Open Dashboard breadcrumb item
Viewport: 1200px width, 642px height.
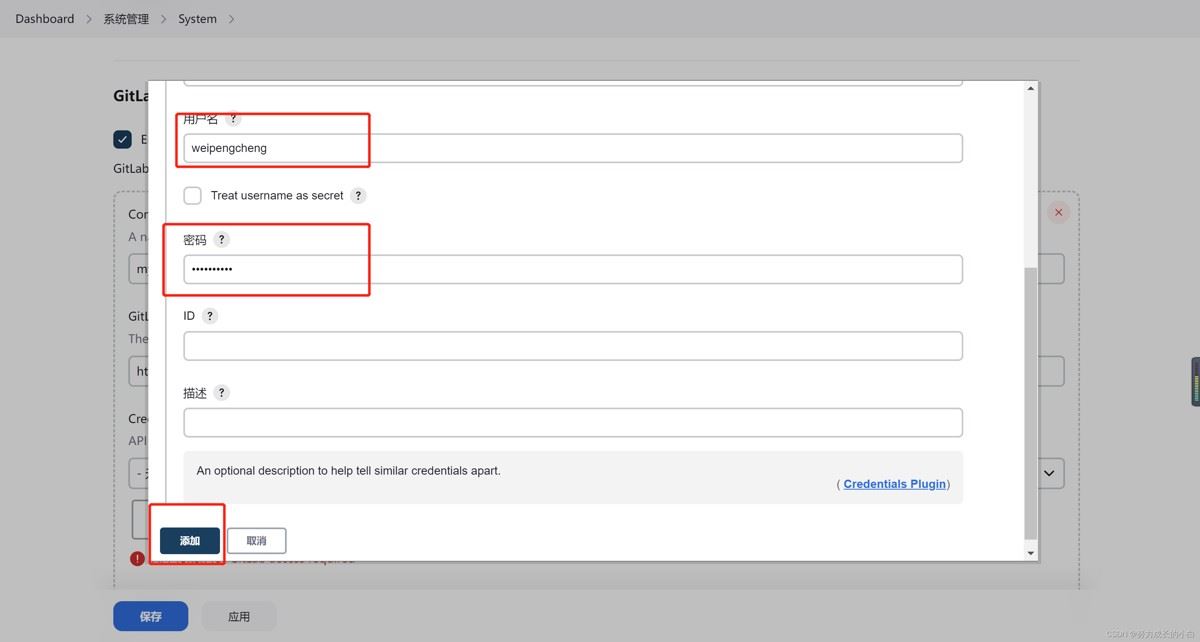coord(45,19)
